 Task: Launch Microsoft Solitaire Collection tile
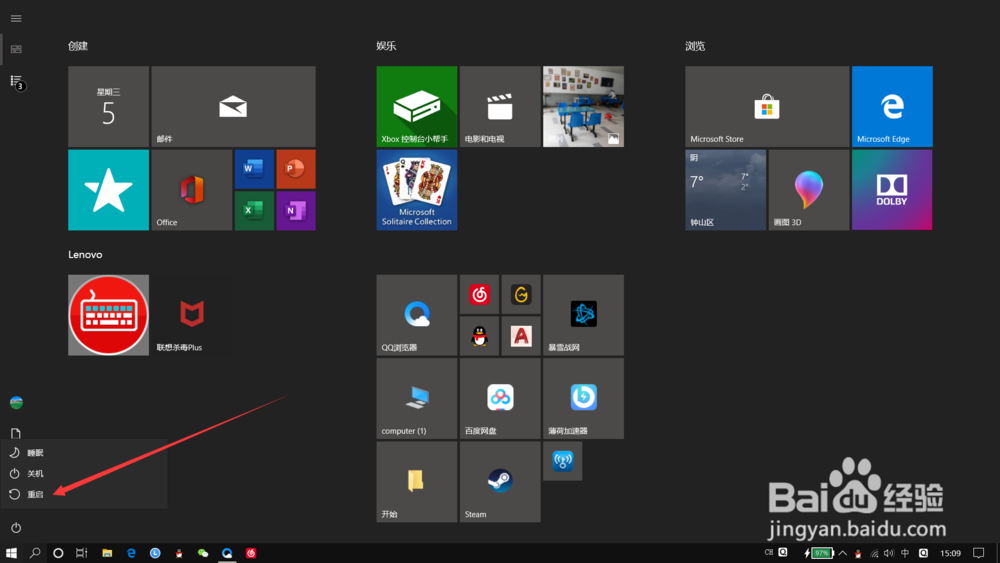(x=416, y=190)
